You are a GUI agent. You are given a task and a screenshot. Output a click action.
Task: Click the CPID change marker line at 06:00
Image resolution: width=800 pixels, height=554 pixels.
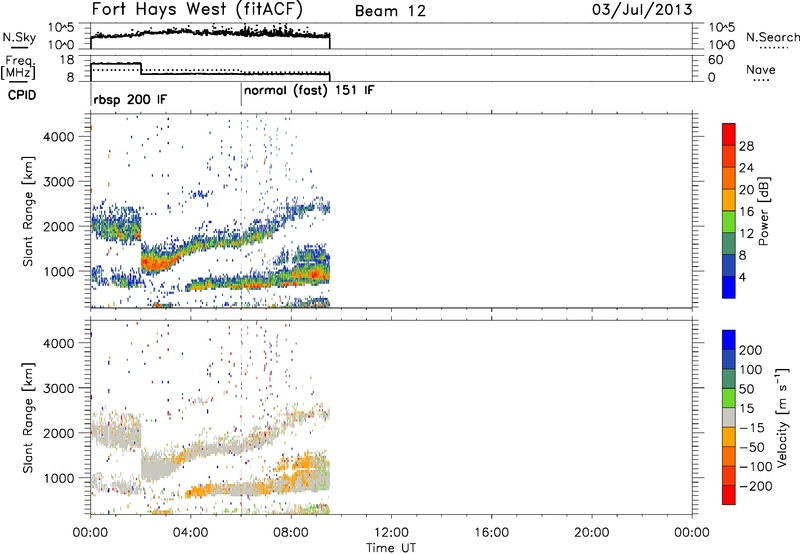(x=241, y=96)
